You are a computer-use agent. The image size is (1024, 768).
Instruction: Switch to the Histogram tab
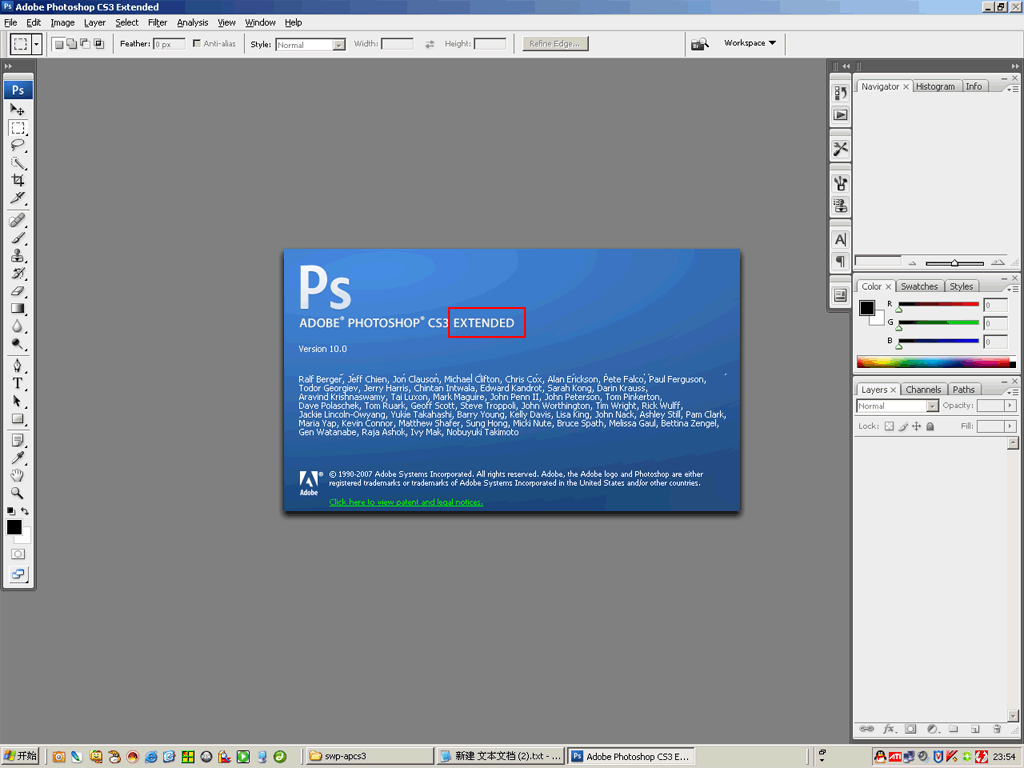click(935, 86)
